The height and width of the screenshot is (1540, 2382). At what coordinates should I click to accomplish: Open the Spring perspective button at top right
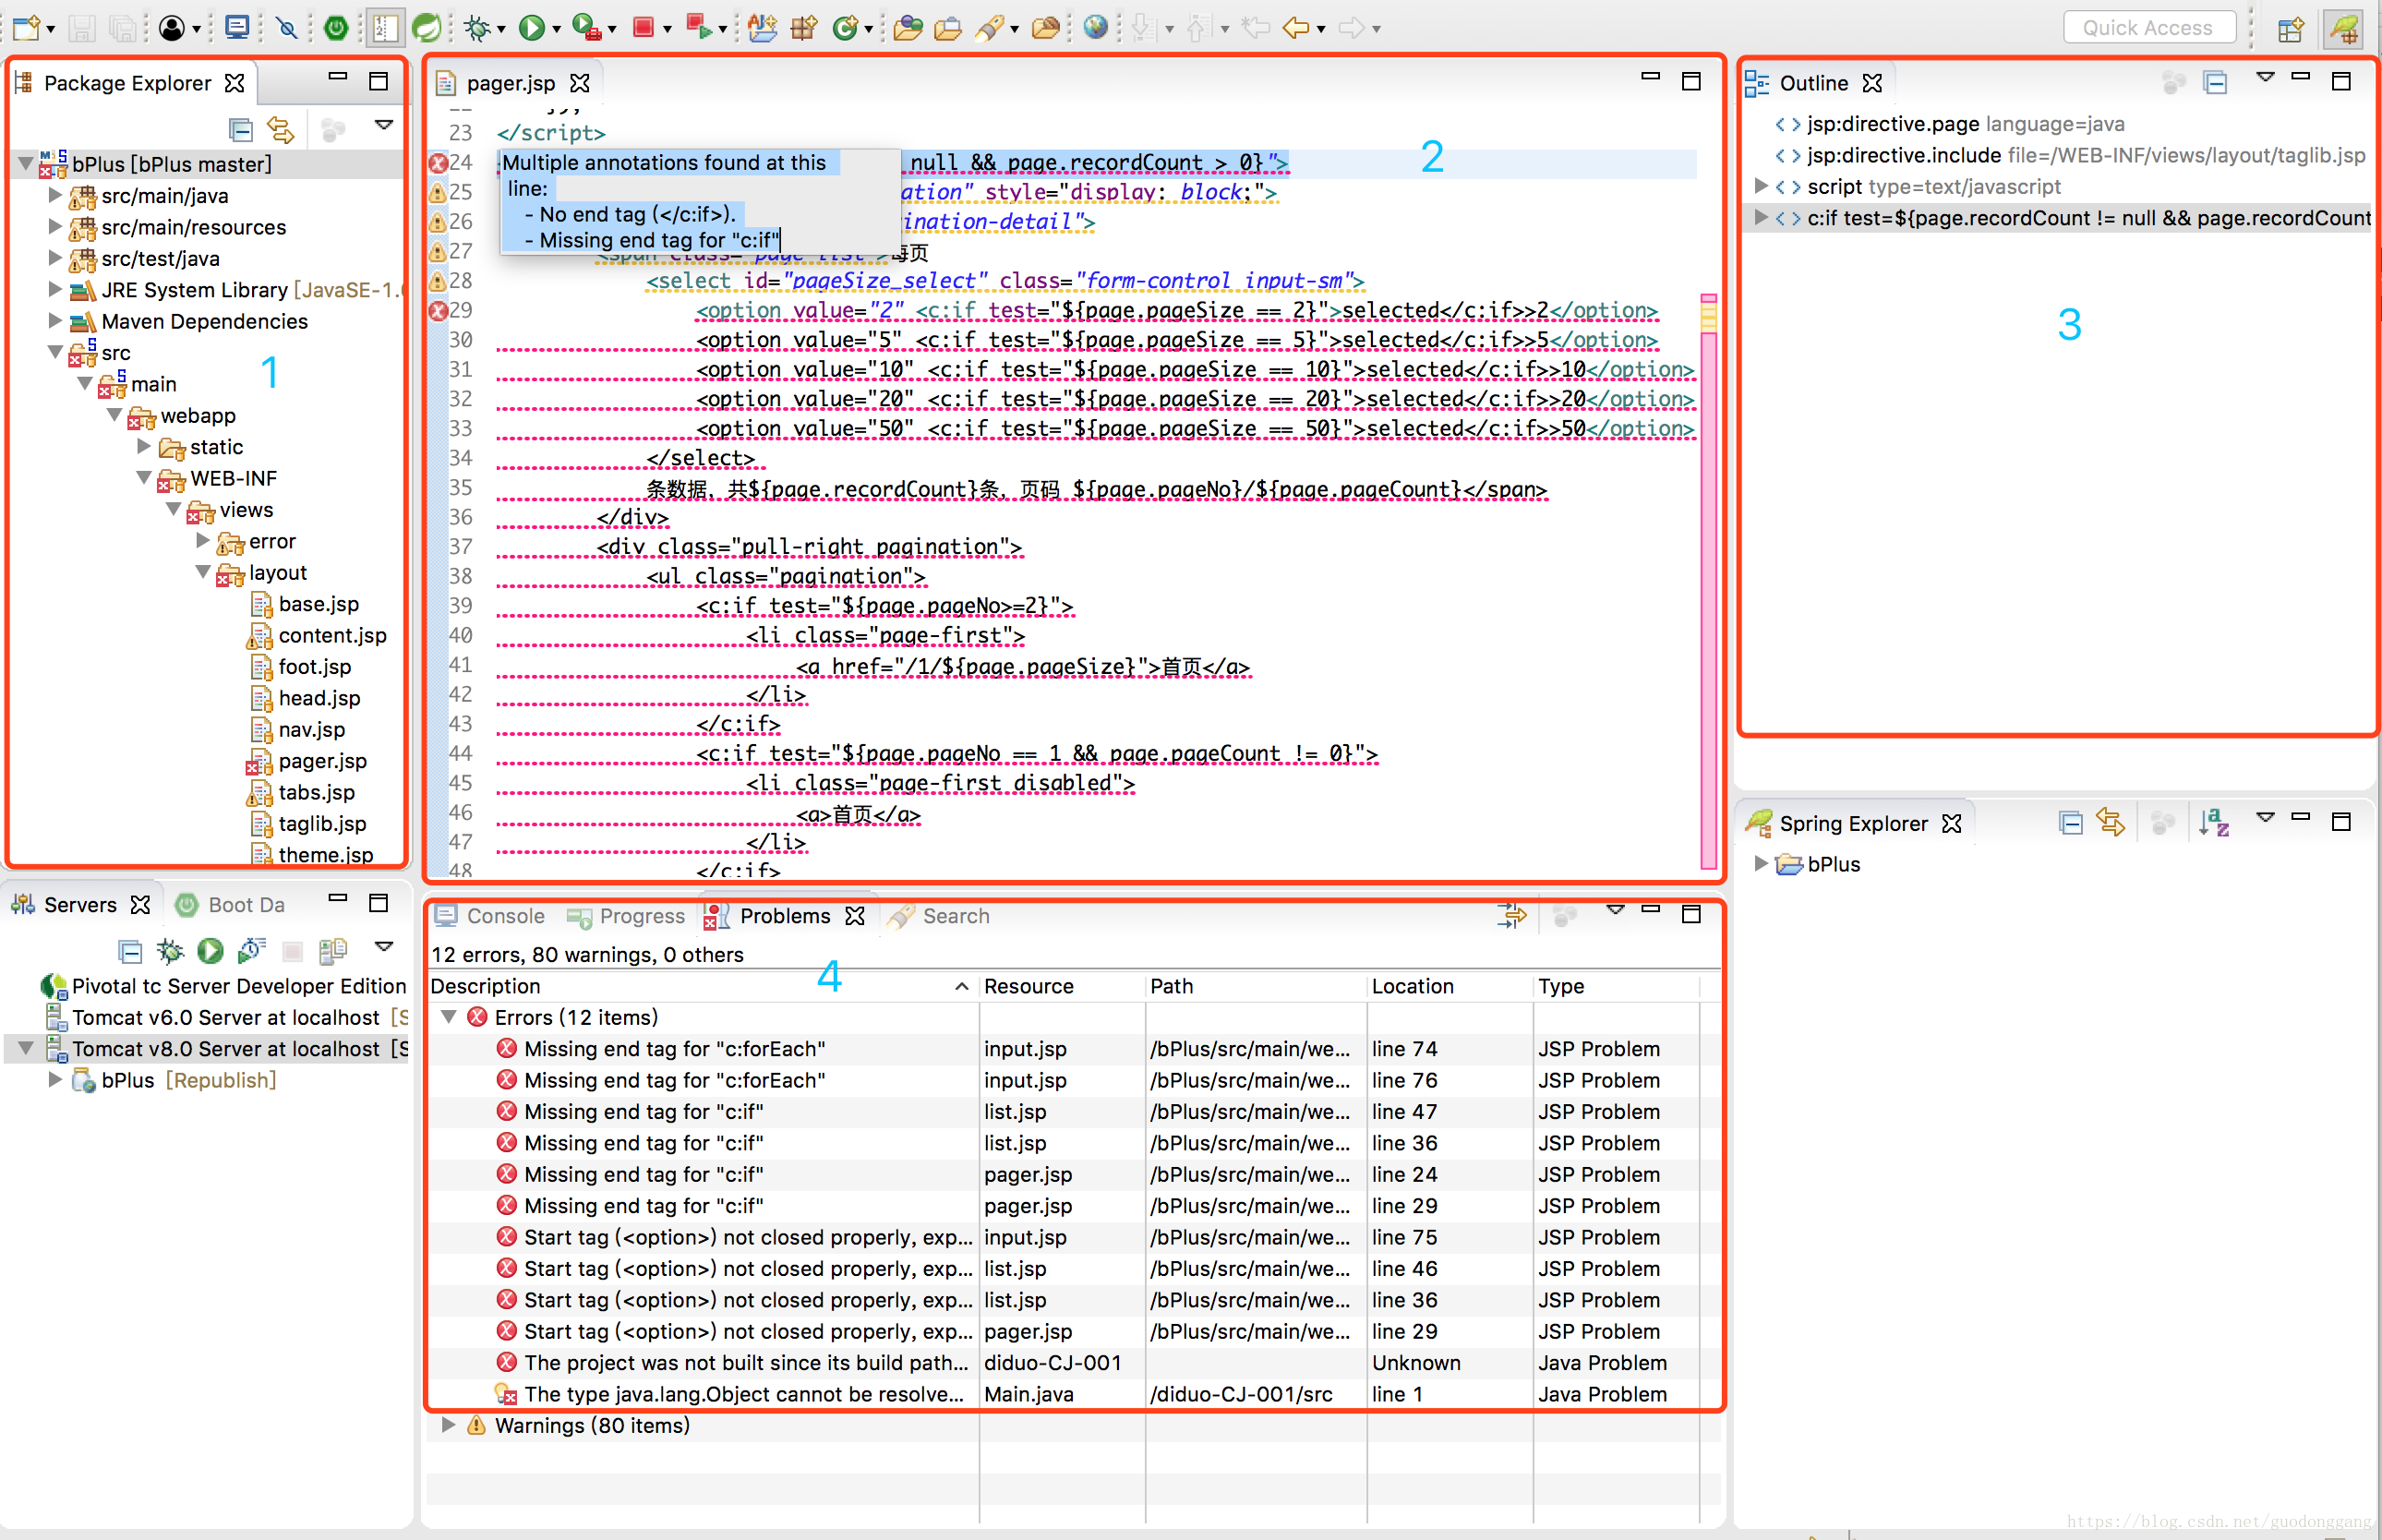coord(2344,27)
